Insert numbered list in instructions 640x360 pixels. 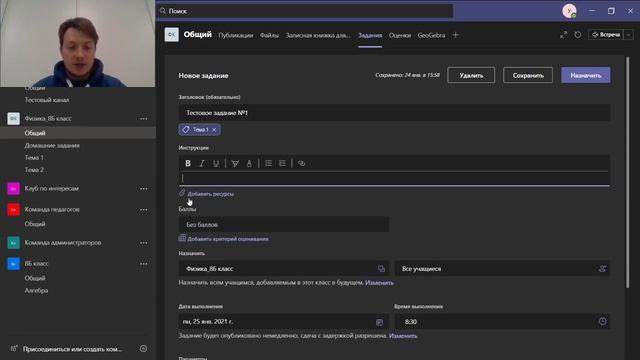[282, 163]
